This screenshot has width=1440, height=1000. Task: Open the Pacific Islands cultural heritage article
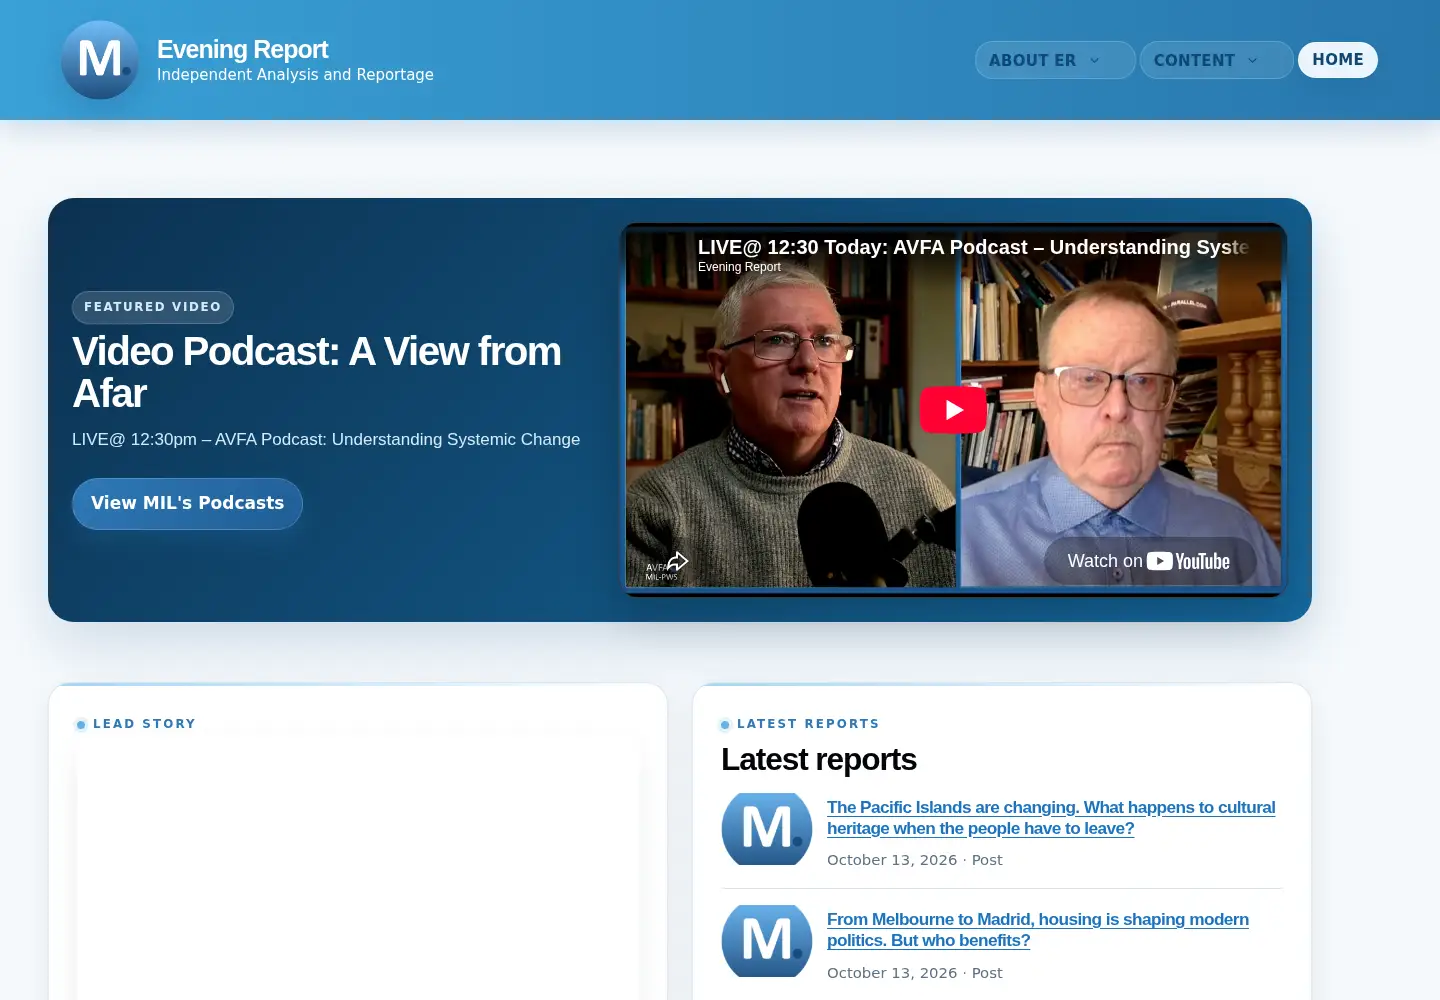(x=1051, y=818)
